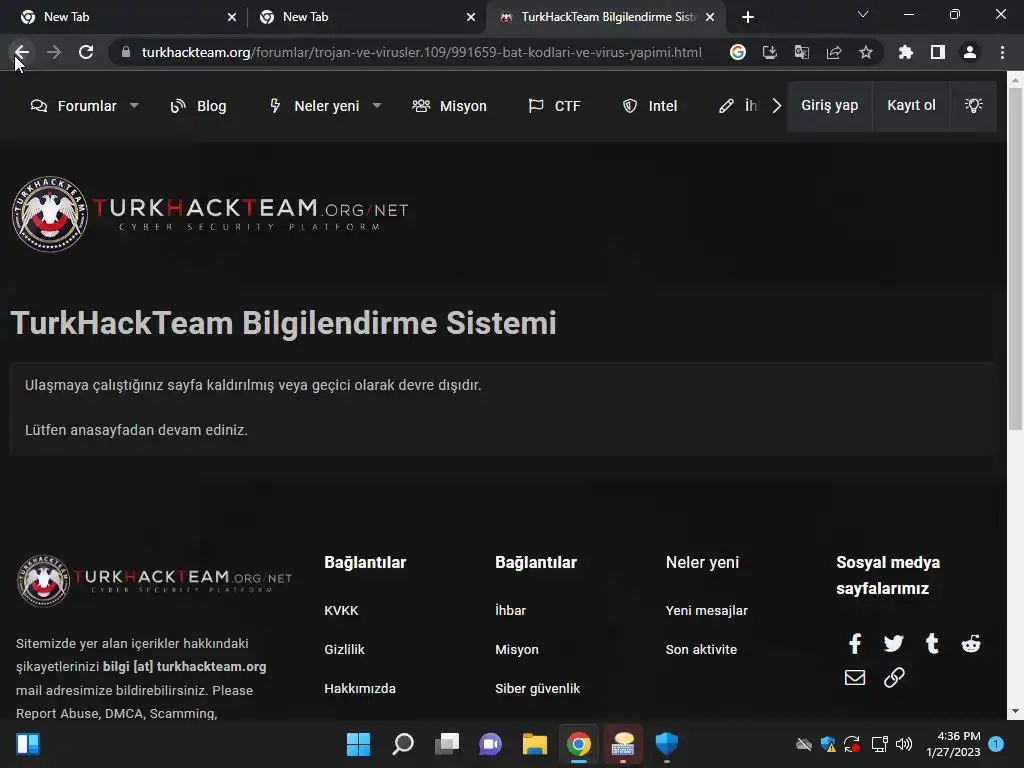Click the share page icon
1024x768 pixels.
[x=833, y=52]
